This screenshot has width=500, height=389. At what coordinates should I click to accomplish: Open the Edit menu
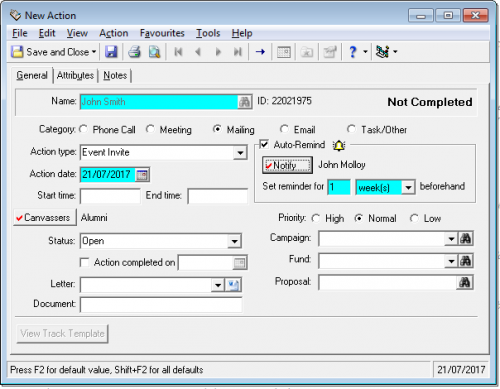47,33
